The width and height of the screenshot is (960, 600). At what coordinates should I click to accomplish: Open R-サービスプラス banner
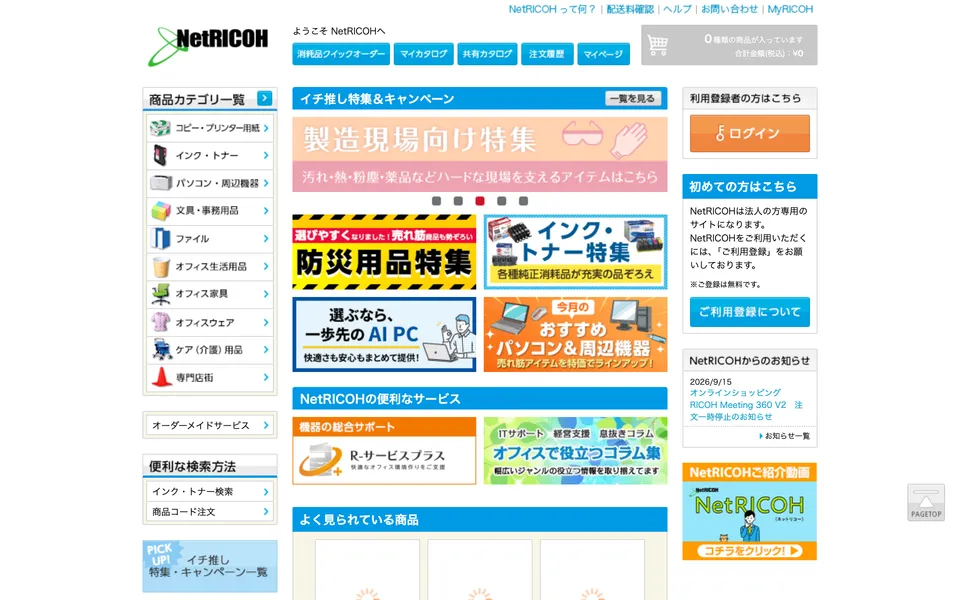384,451
